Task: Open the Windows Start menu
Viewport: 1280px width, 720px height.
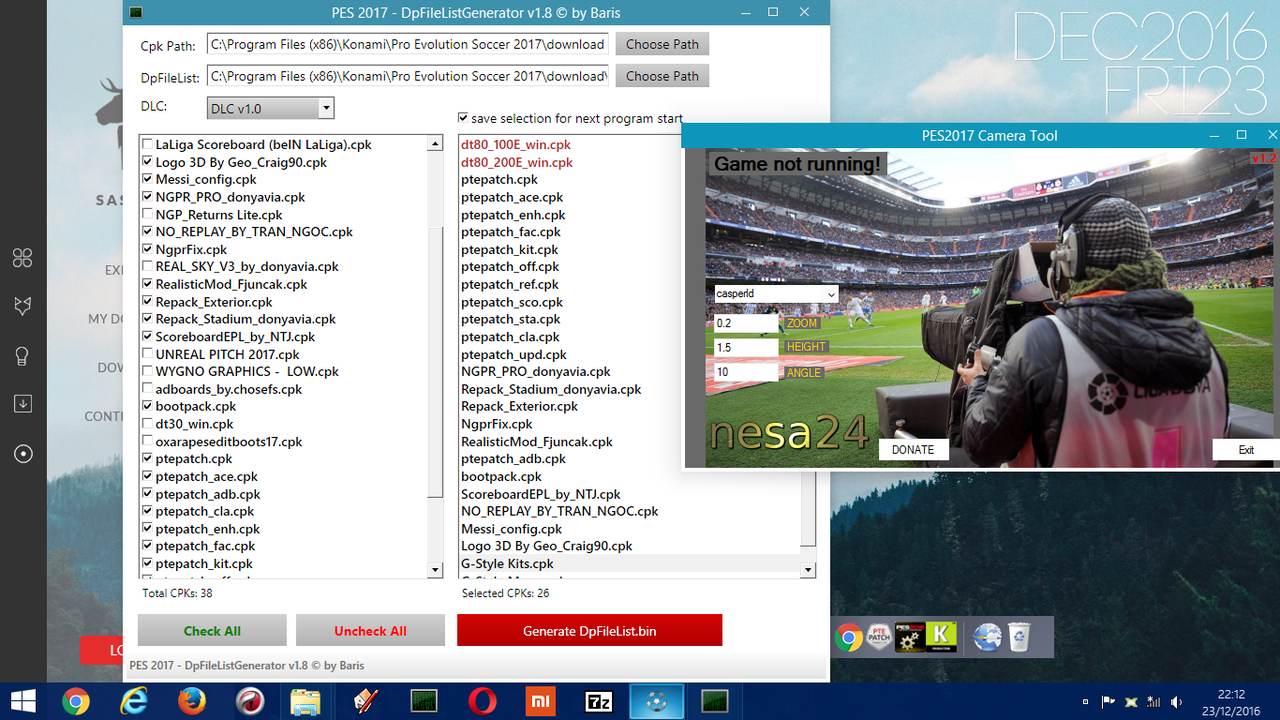Action: 23,702
